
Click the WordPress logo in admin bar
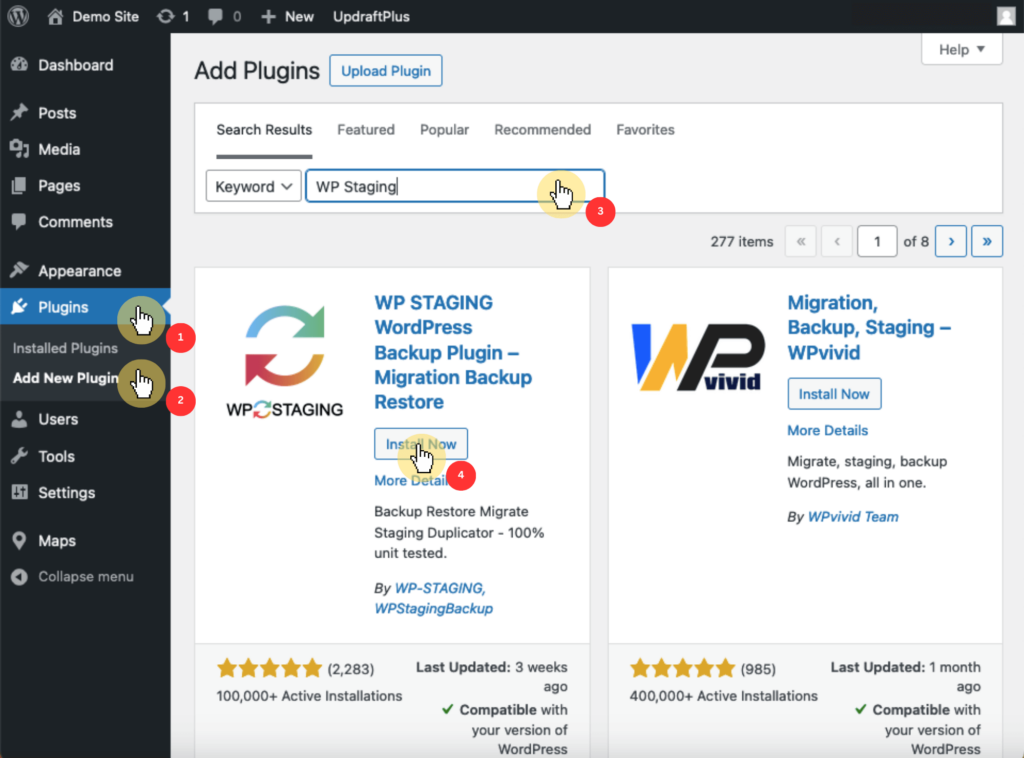tap(18, 16)
